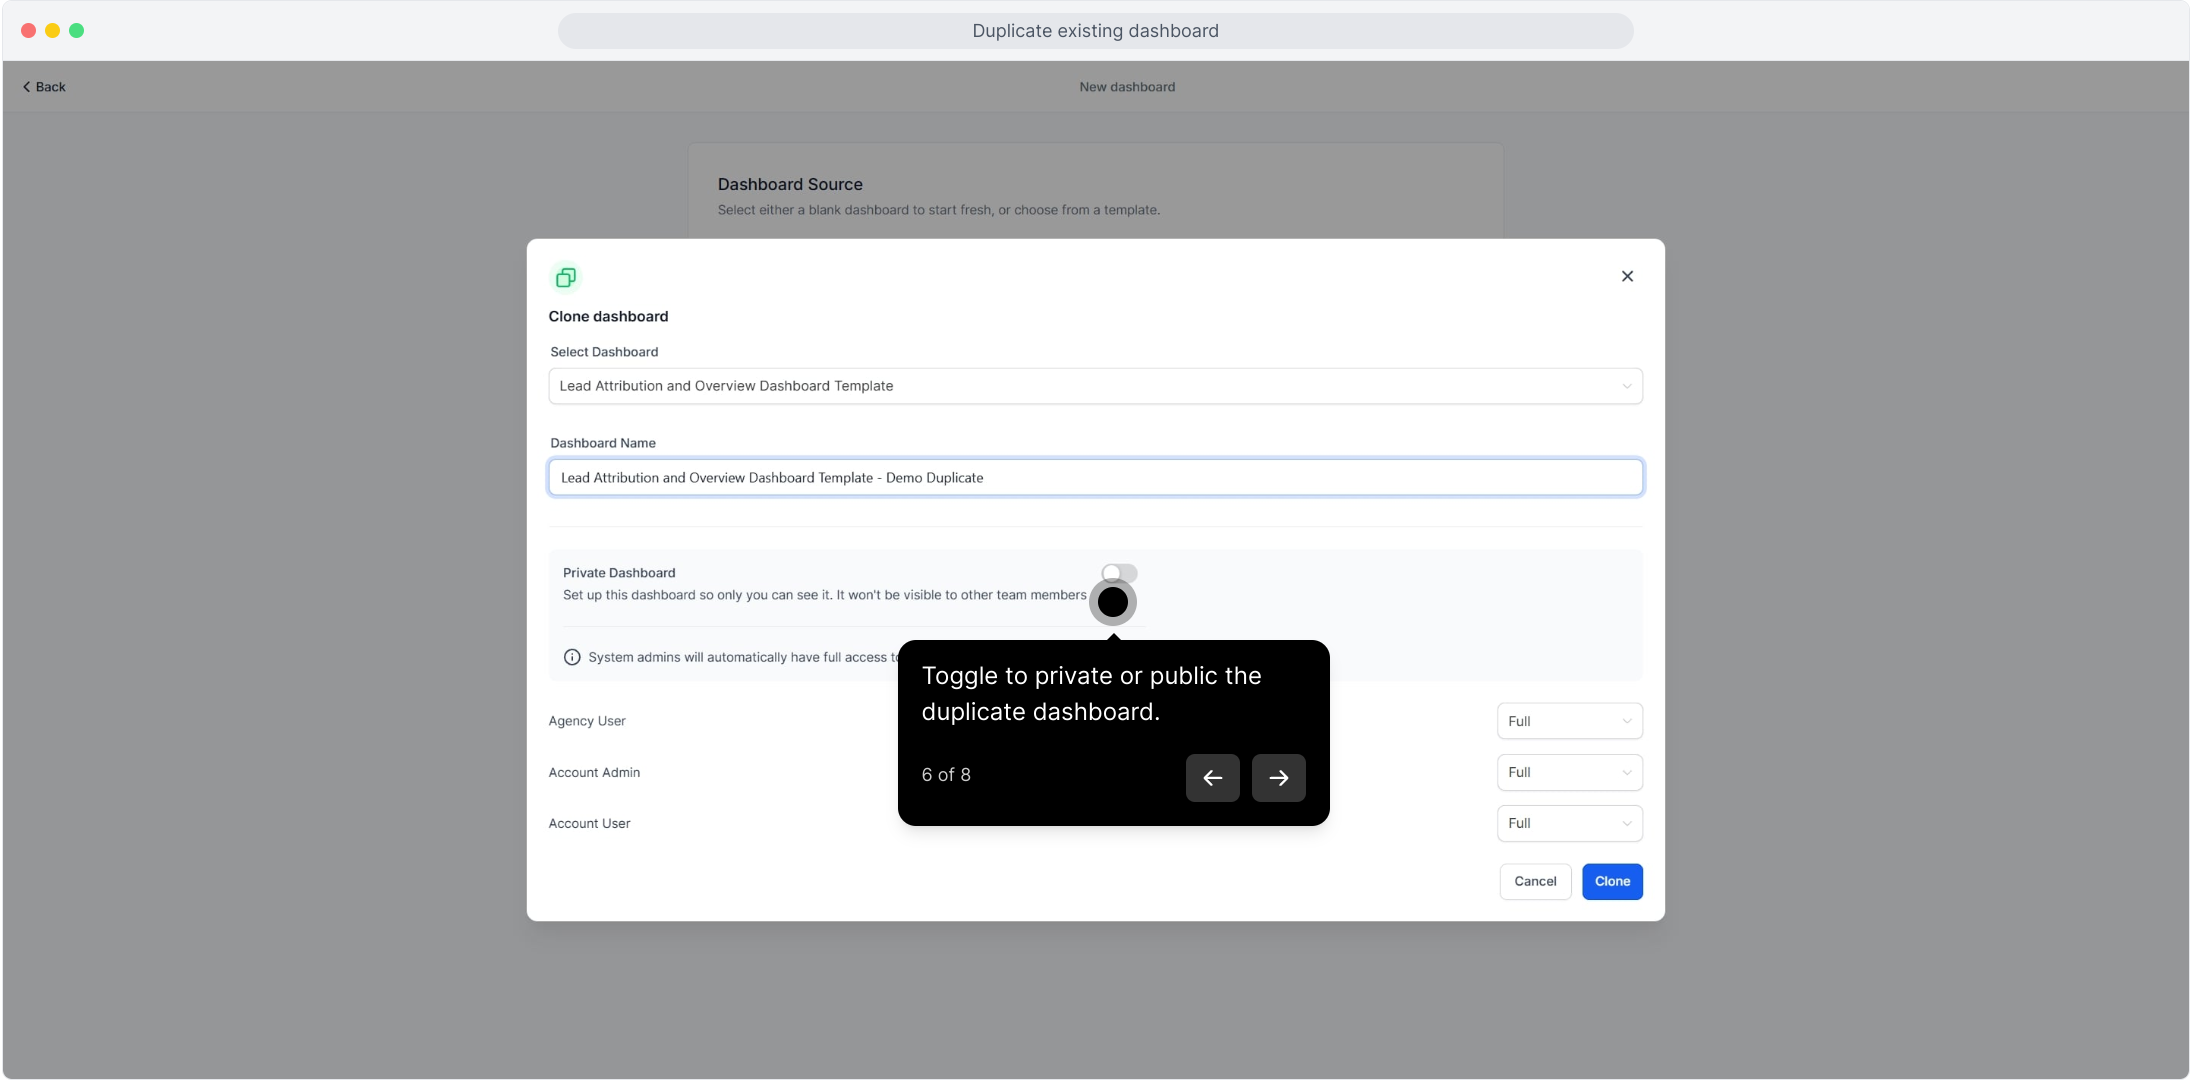This screenshot has width=2192, height=1080.
Task: Click the 6 of 8 step counter
Action: click(946, 775)
